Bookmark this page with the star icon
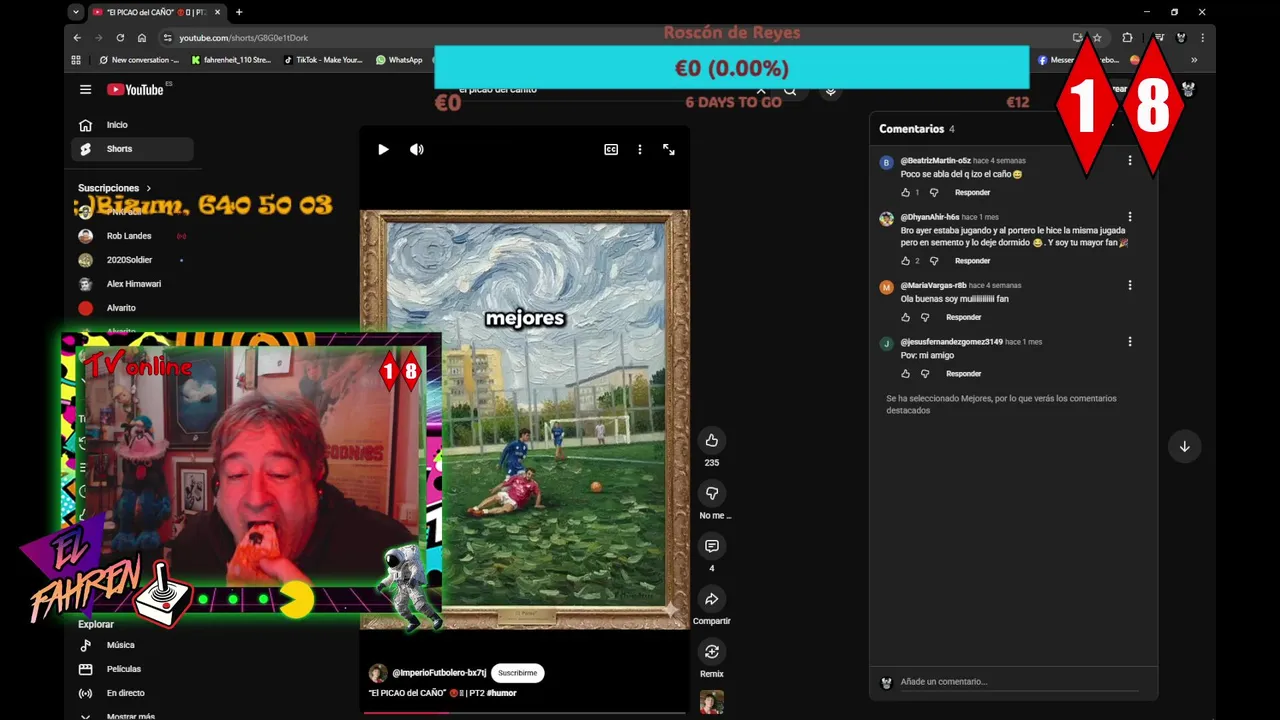The width and height of the screenshot is (1280, 720). (1097, 38)
